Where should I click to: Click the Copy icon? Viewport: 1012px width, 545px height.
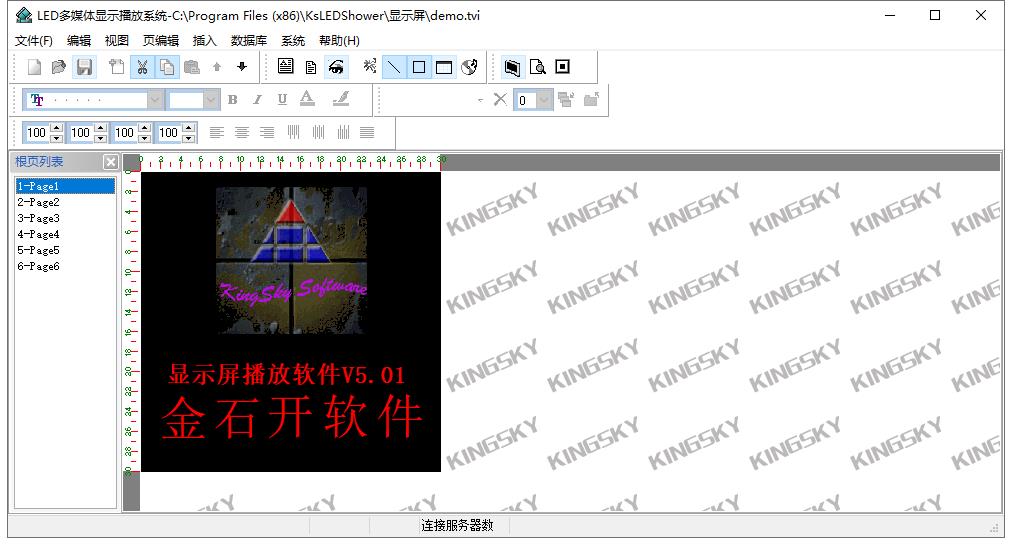pyautogui.click(x=167, y=67)
